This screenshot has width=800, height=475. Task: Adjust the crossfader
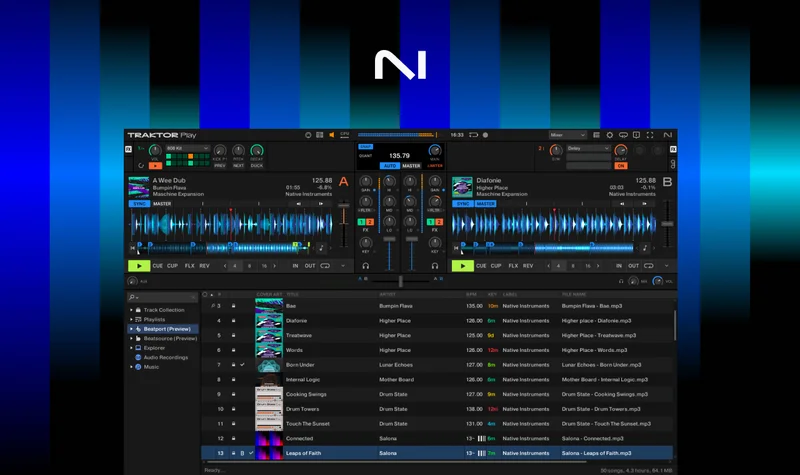tap(401, 281)
